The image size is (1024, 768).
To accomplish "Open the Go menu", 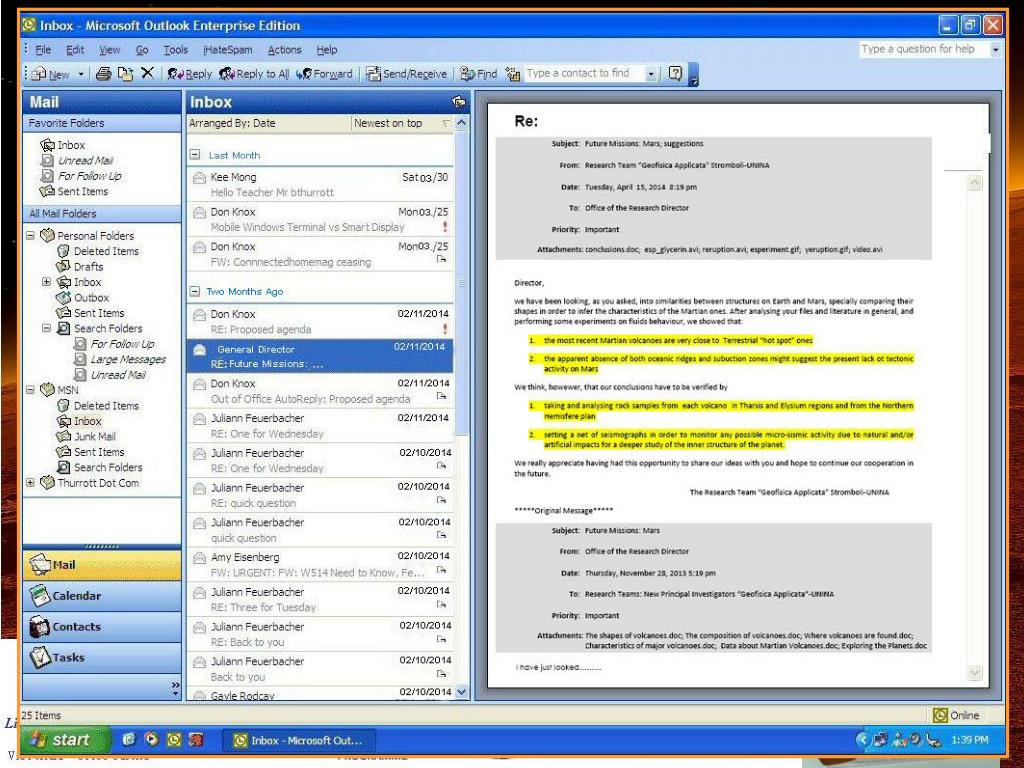I will pyautogui.click(x=142, y=50).
